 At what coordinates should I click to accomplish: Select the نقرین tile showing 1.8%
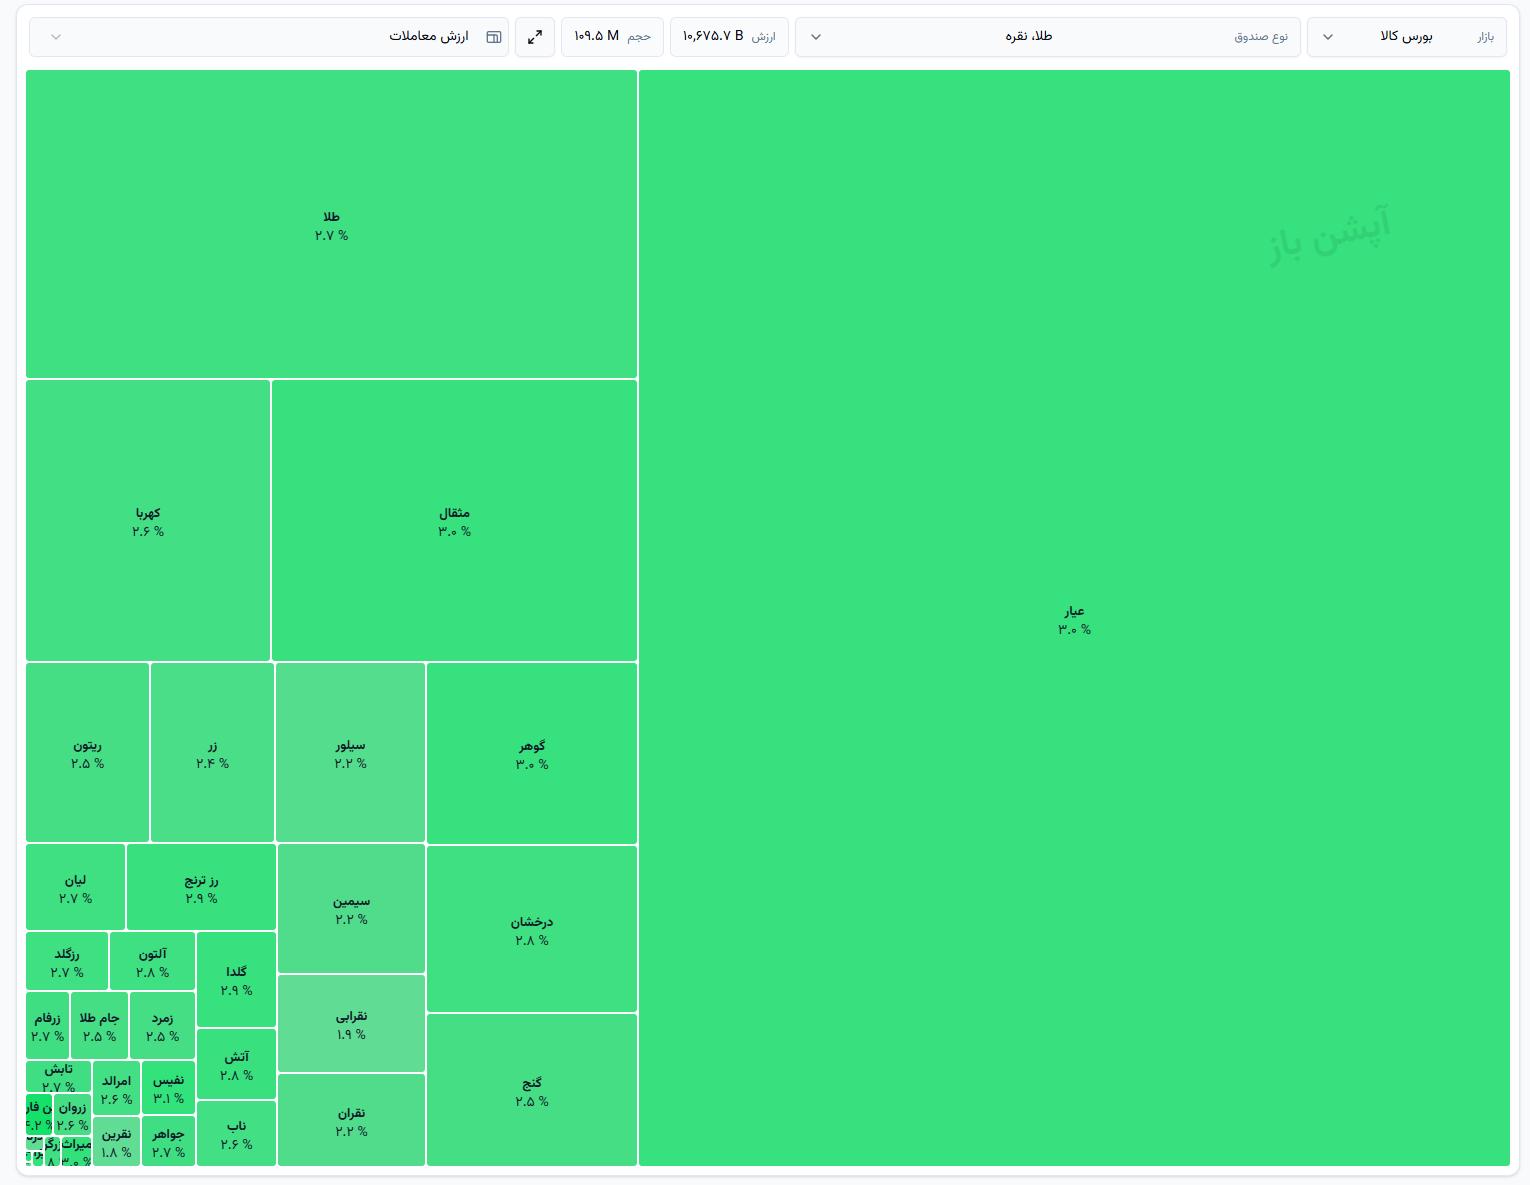[x=116, y=1142]
